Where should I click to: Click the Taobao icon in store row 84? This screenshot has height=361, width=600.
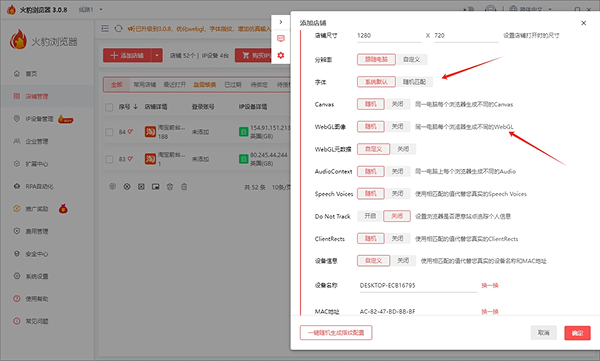(150, 132)
